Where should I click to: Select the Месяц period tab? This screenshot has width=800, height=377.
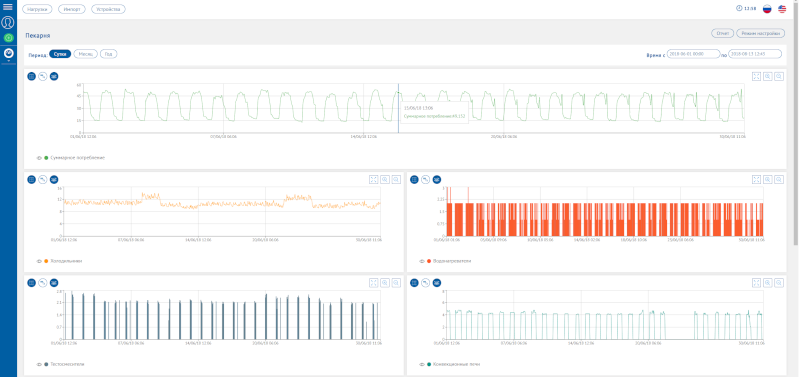(86, 54)
